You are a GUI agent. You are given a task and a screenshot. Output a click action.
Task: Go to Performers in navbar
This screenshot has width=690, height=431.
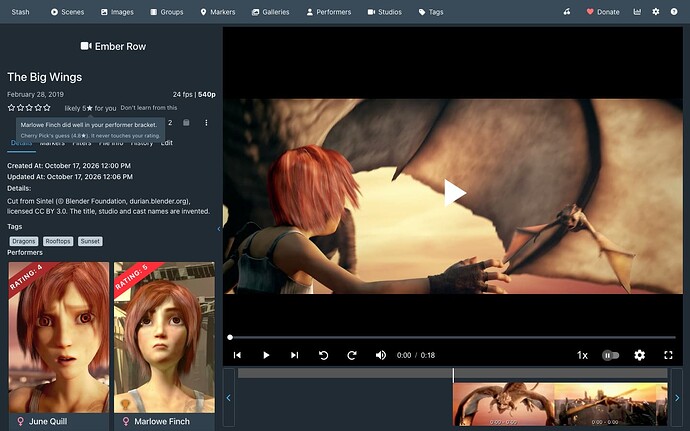(x=329, y=12)
